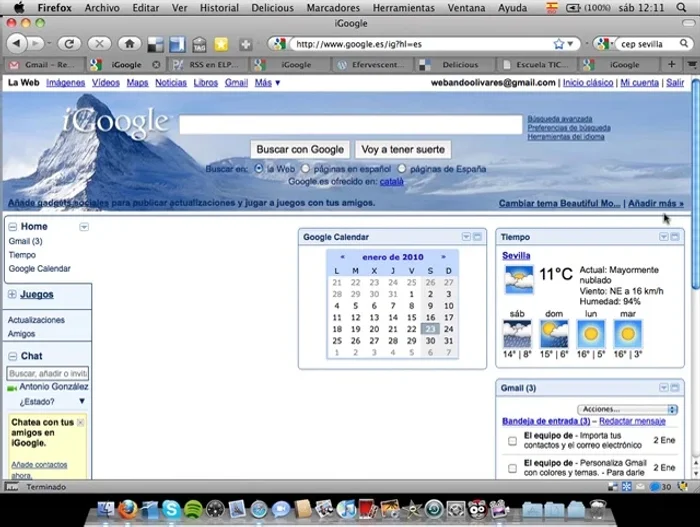700x527 pixels.
Task: Open Finder from the dock
Action: click(105, 510)
